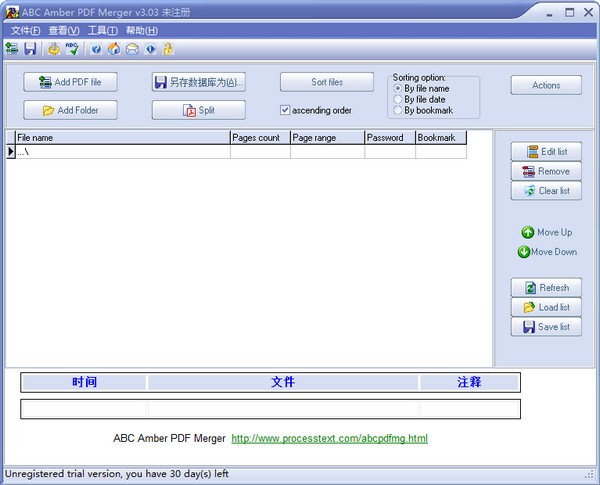Image resolution: width=600 pixels, height=485 pixels.
Task: Select the '...\' file name row
Action: (122, 152)
